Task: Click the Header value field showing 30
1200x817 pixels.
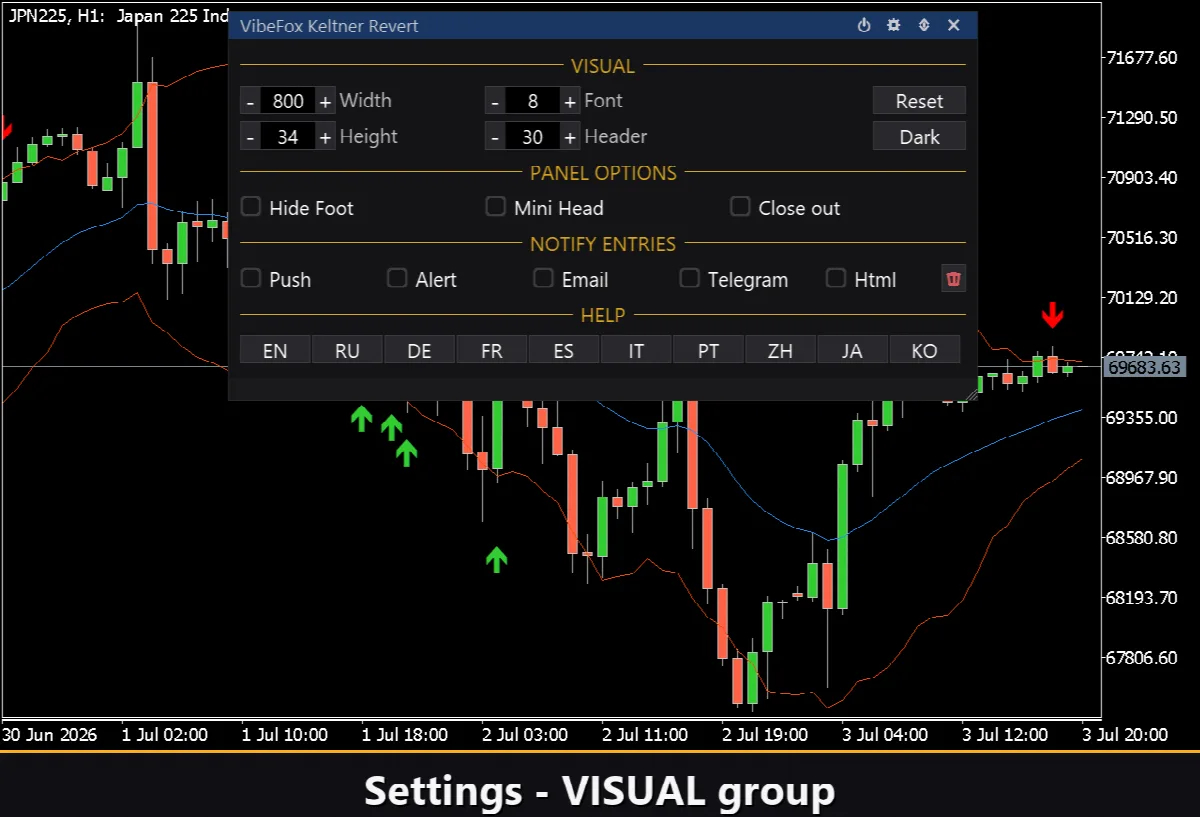Action: click(x=532, y=137)
